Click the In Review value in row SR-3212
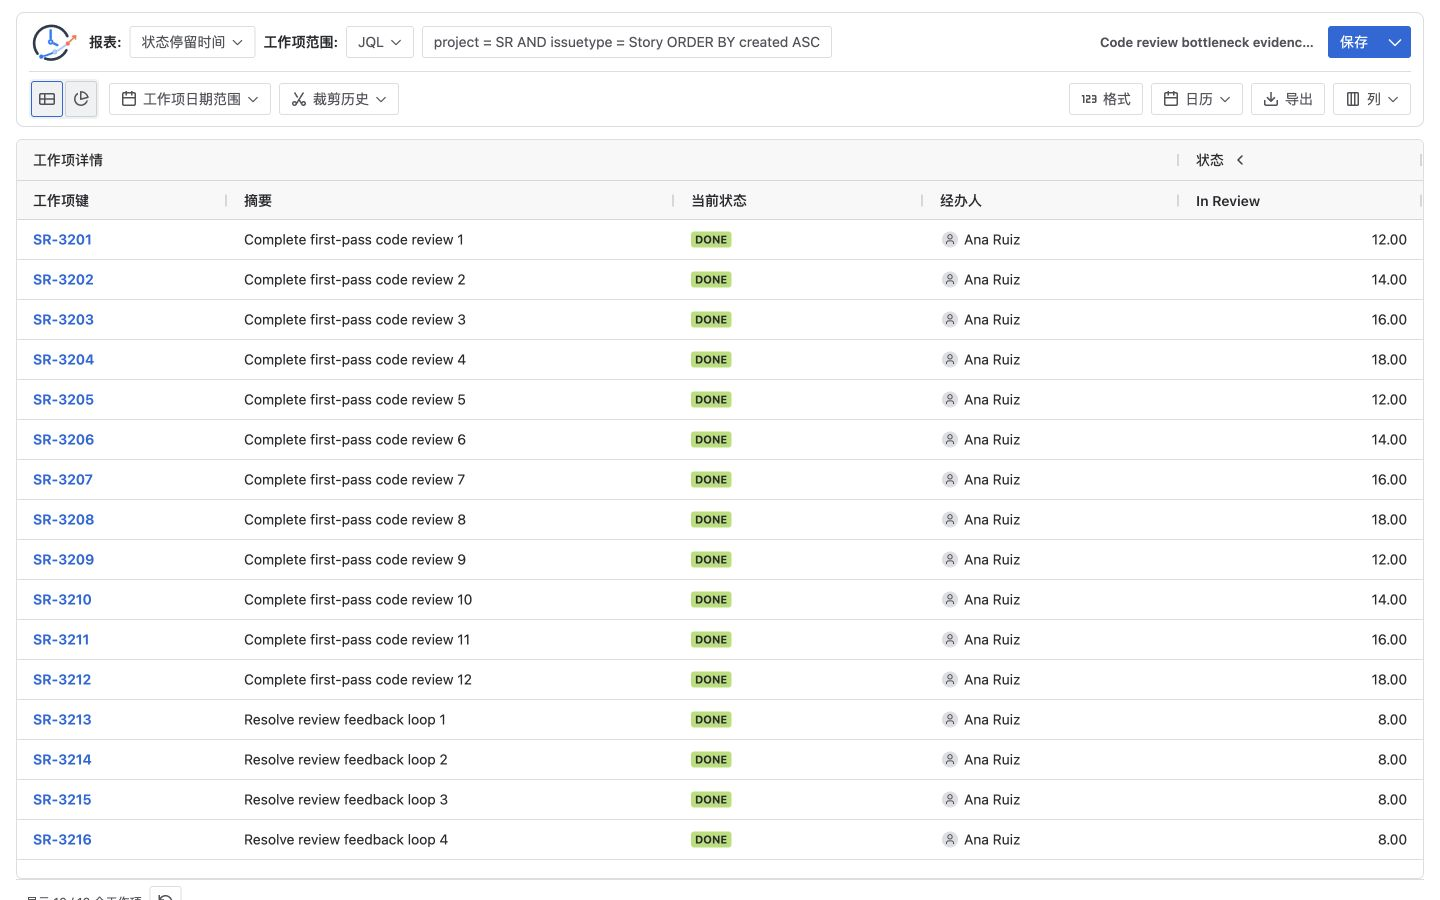 click(1389, 680)
